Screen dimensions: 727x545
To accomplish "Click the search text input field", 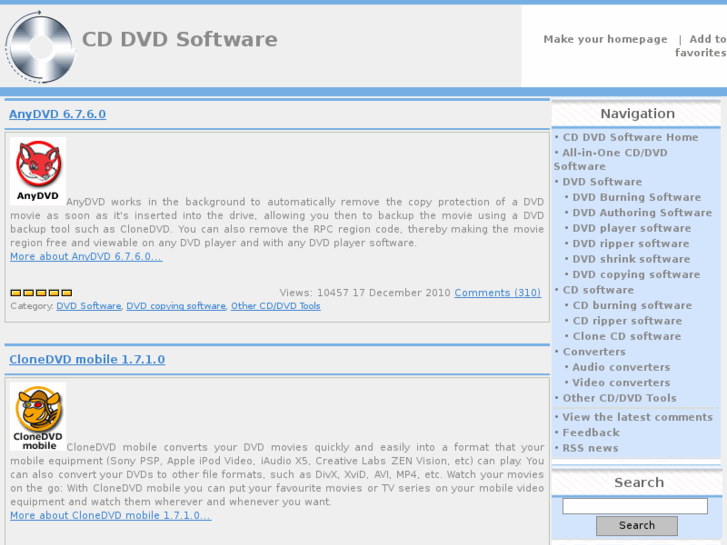I will [x=635, y=506].
